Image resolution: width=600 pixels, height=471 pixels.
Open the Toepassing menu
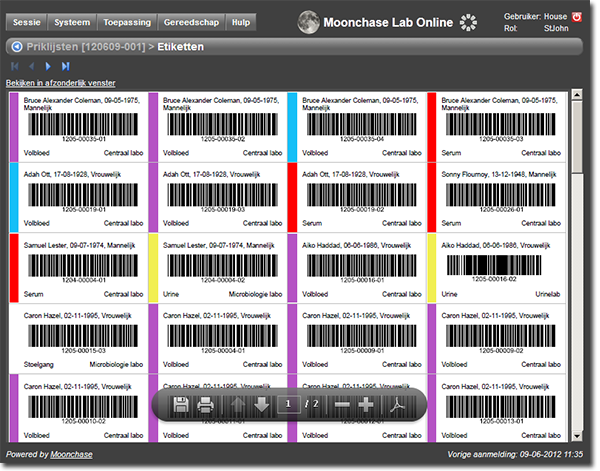click(127, 22)
